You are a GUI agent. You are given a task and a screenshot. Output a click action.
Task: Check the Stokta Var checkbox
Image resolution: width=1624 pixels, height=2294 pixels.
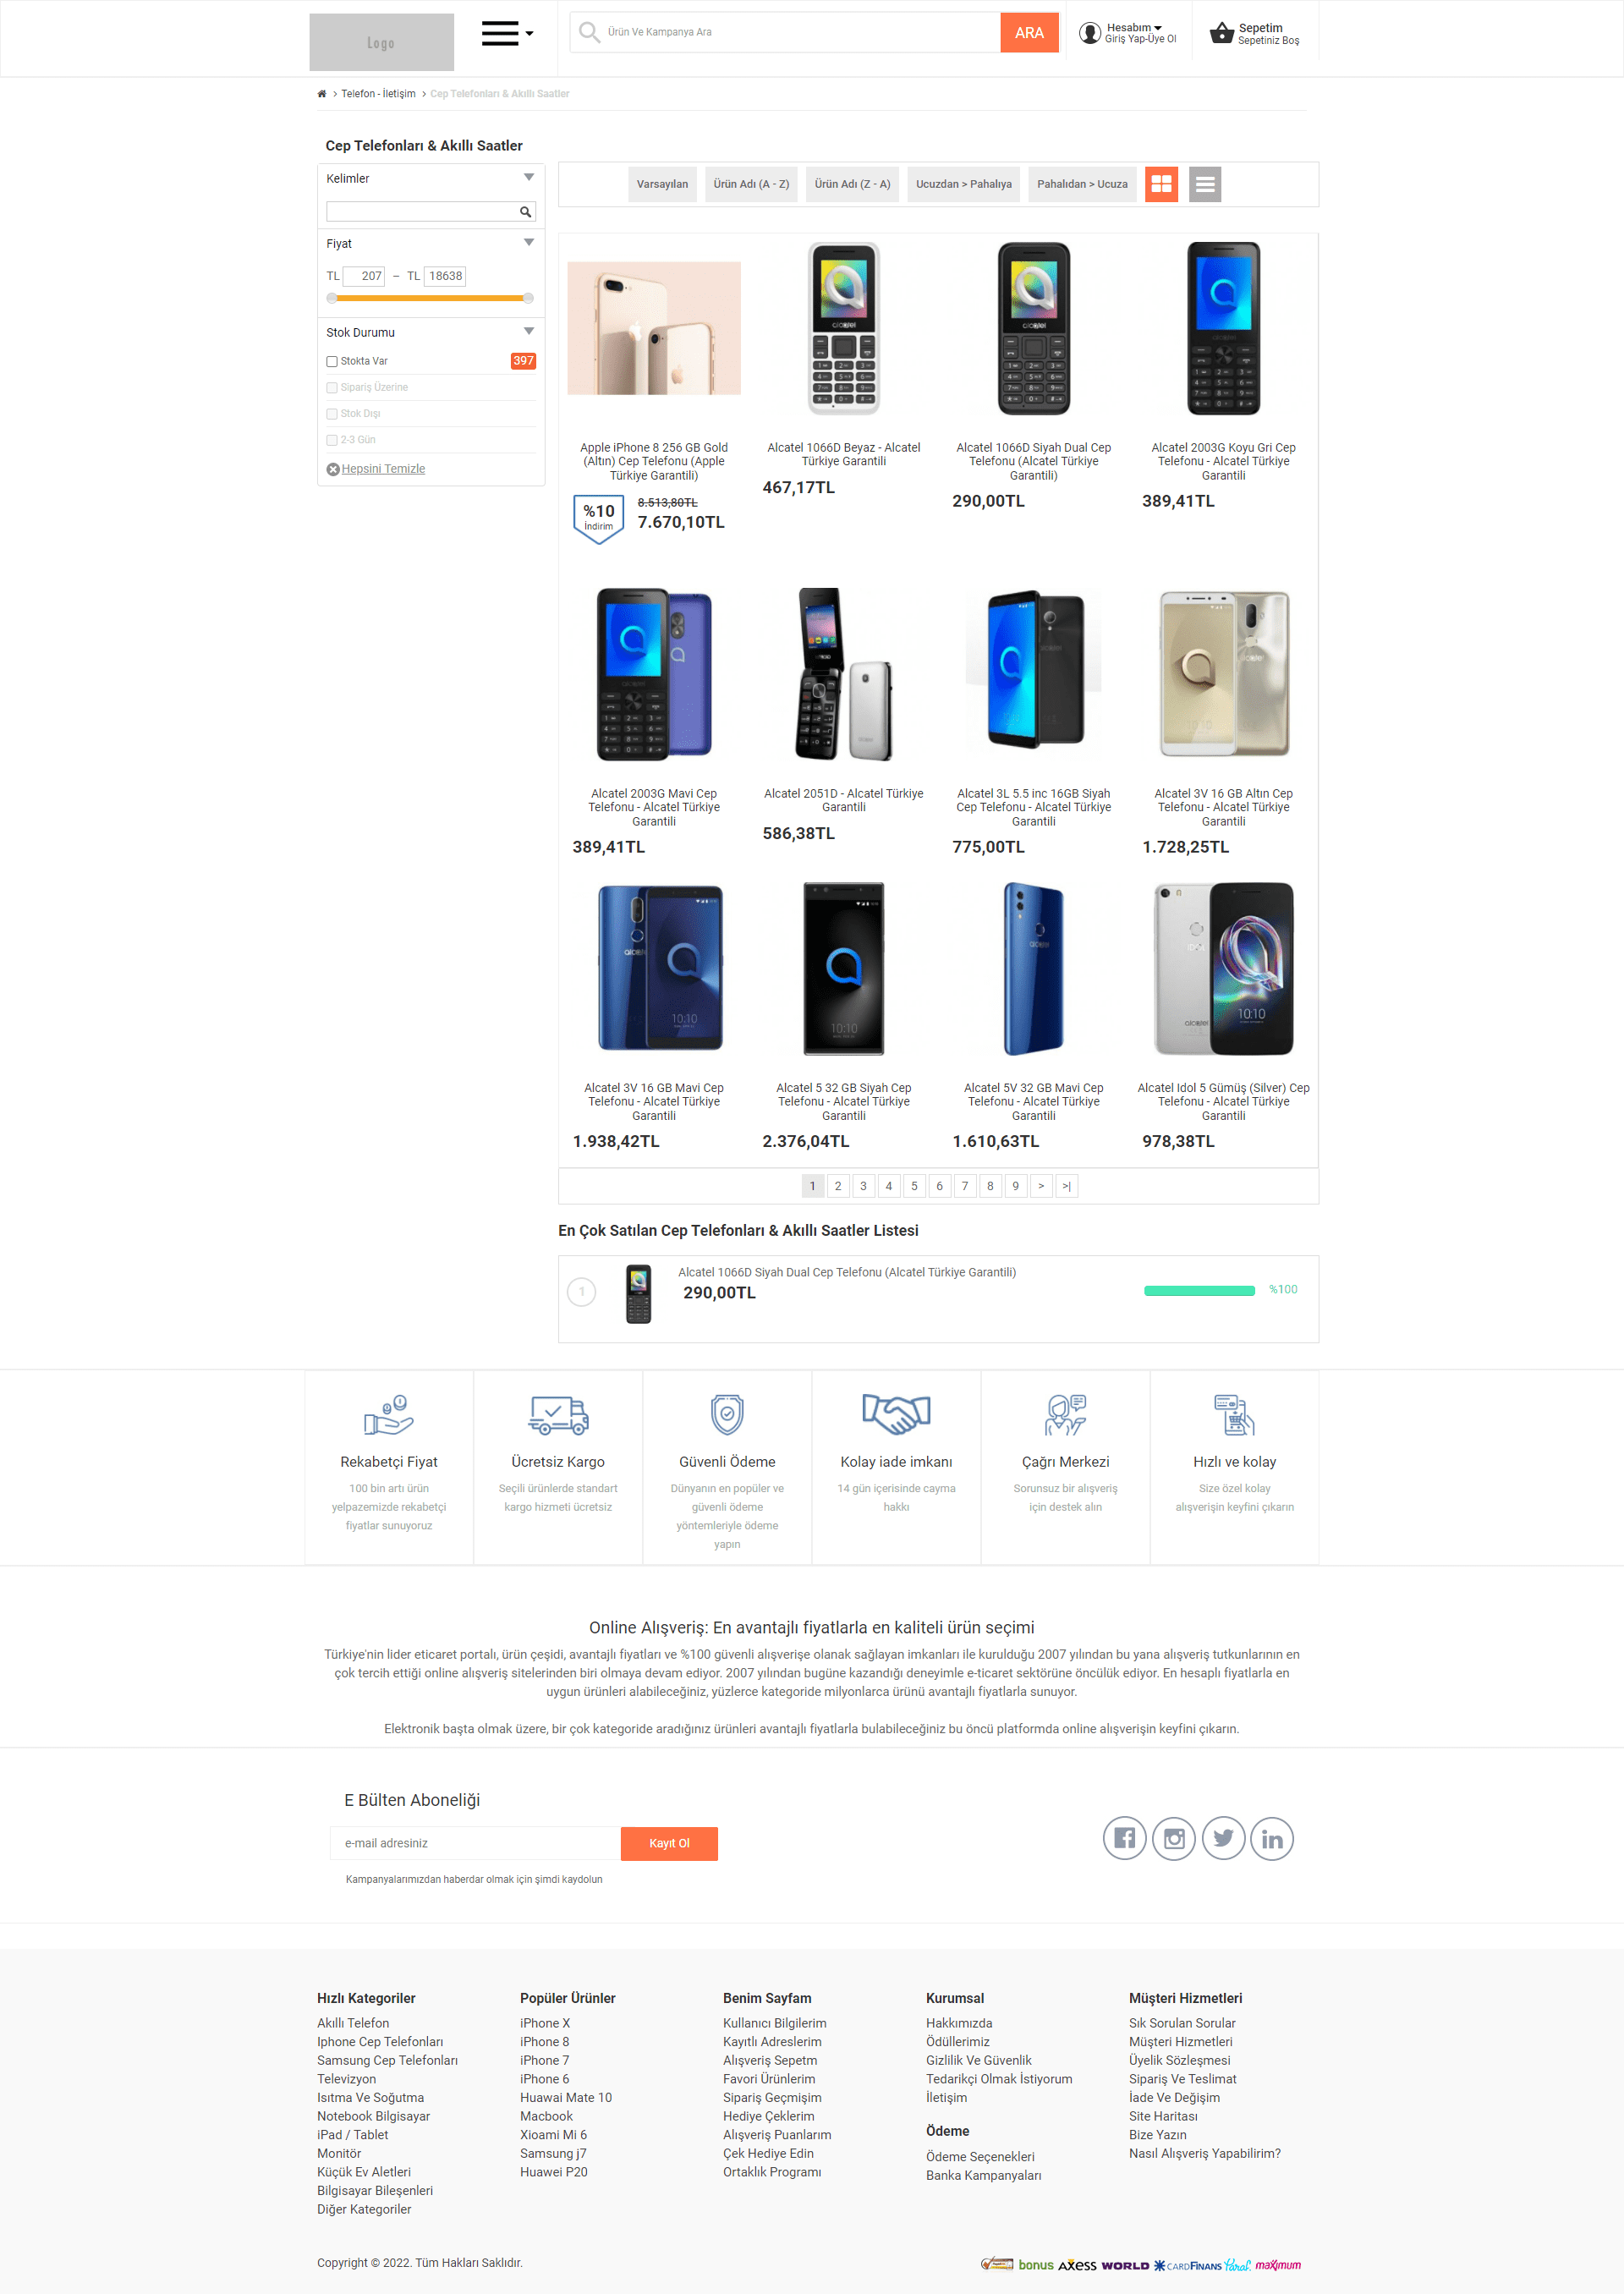tap(332, 362)
